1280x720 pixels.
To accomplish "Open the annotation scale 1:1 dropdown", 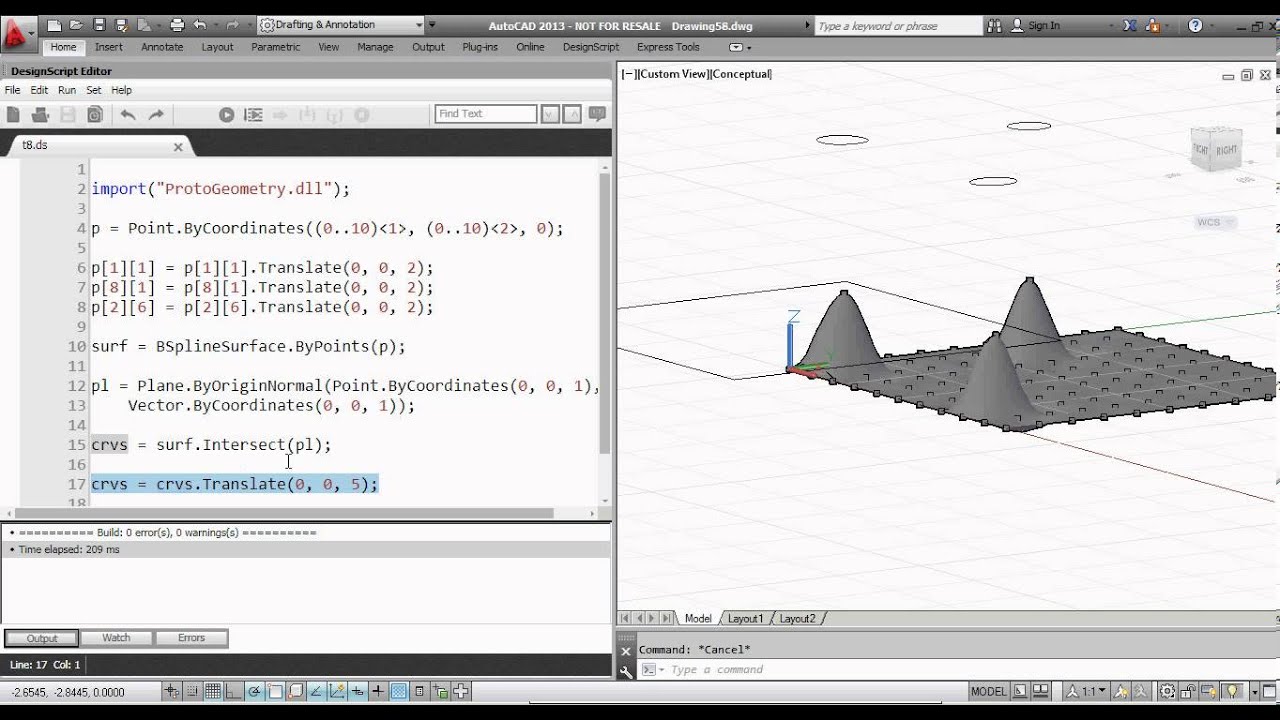I will point(1084,691).
